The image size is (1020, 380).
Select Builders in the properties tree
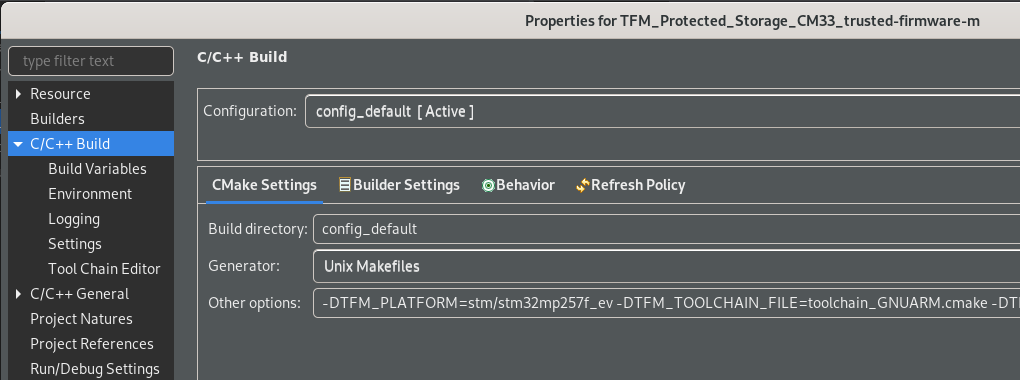tap(57, 119)
